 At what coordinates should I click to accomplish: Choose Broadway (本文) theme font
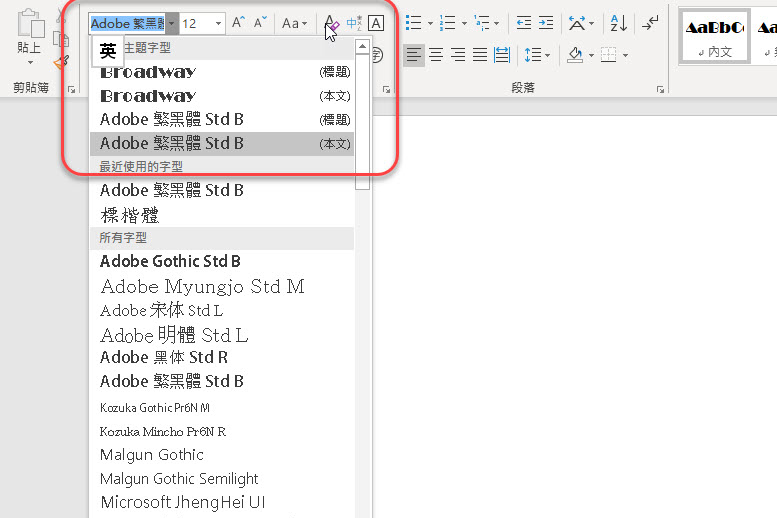point(222,96)
